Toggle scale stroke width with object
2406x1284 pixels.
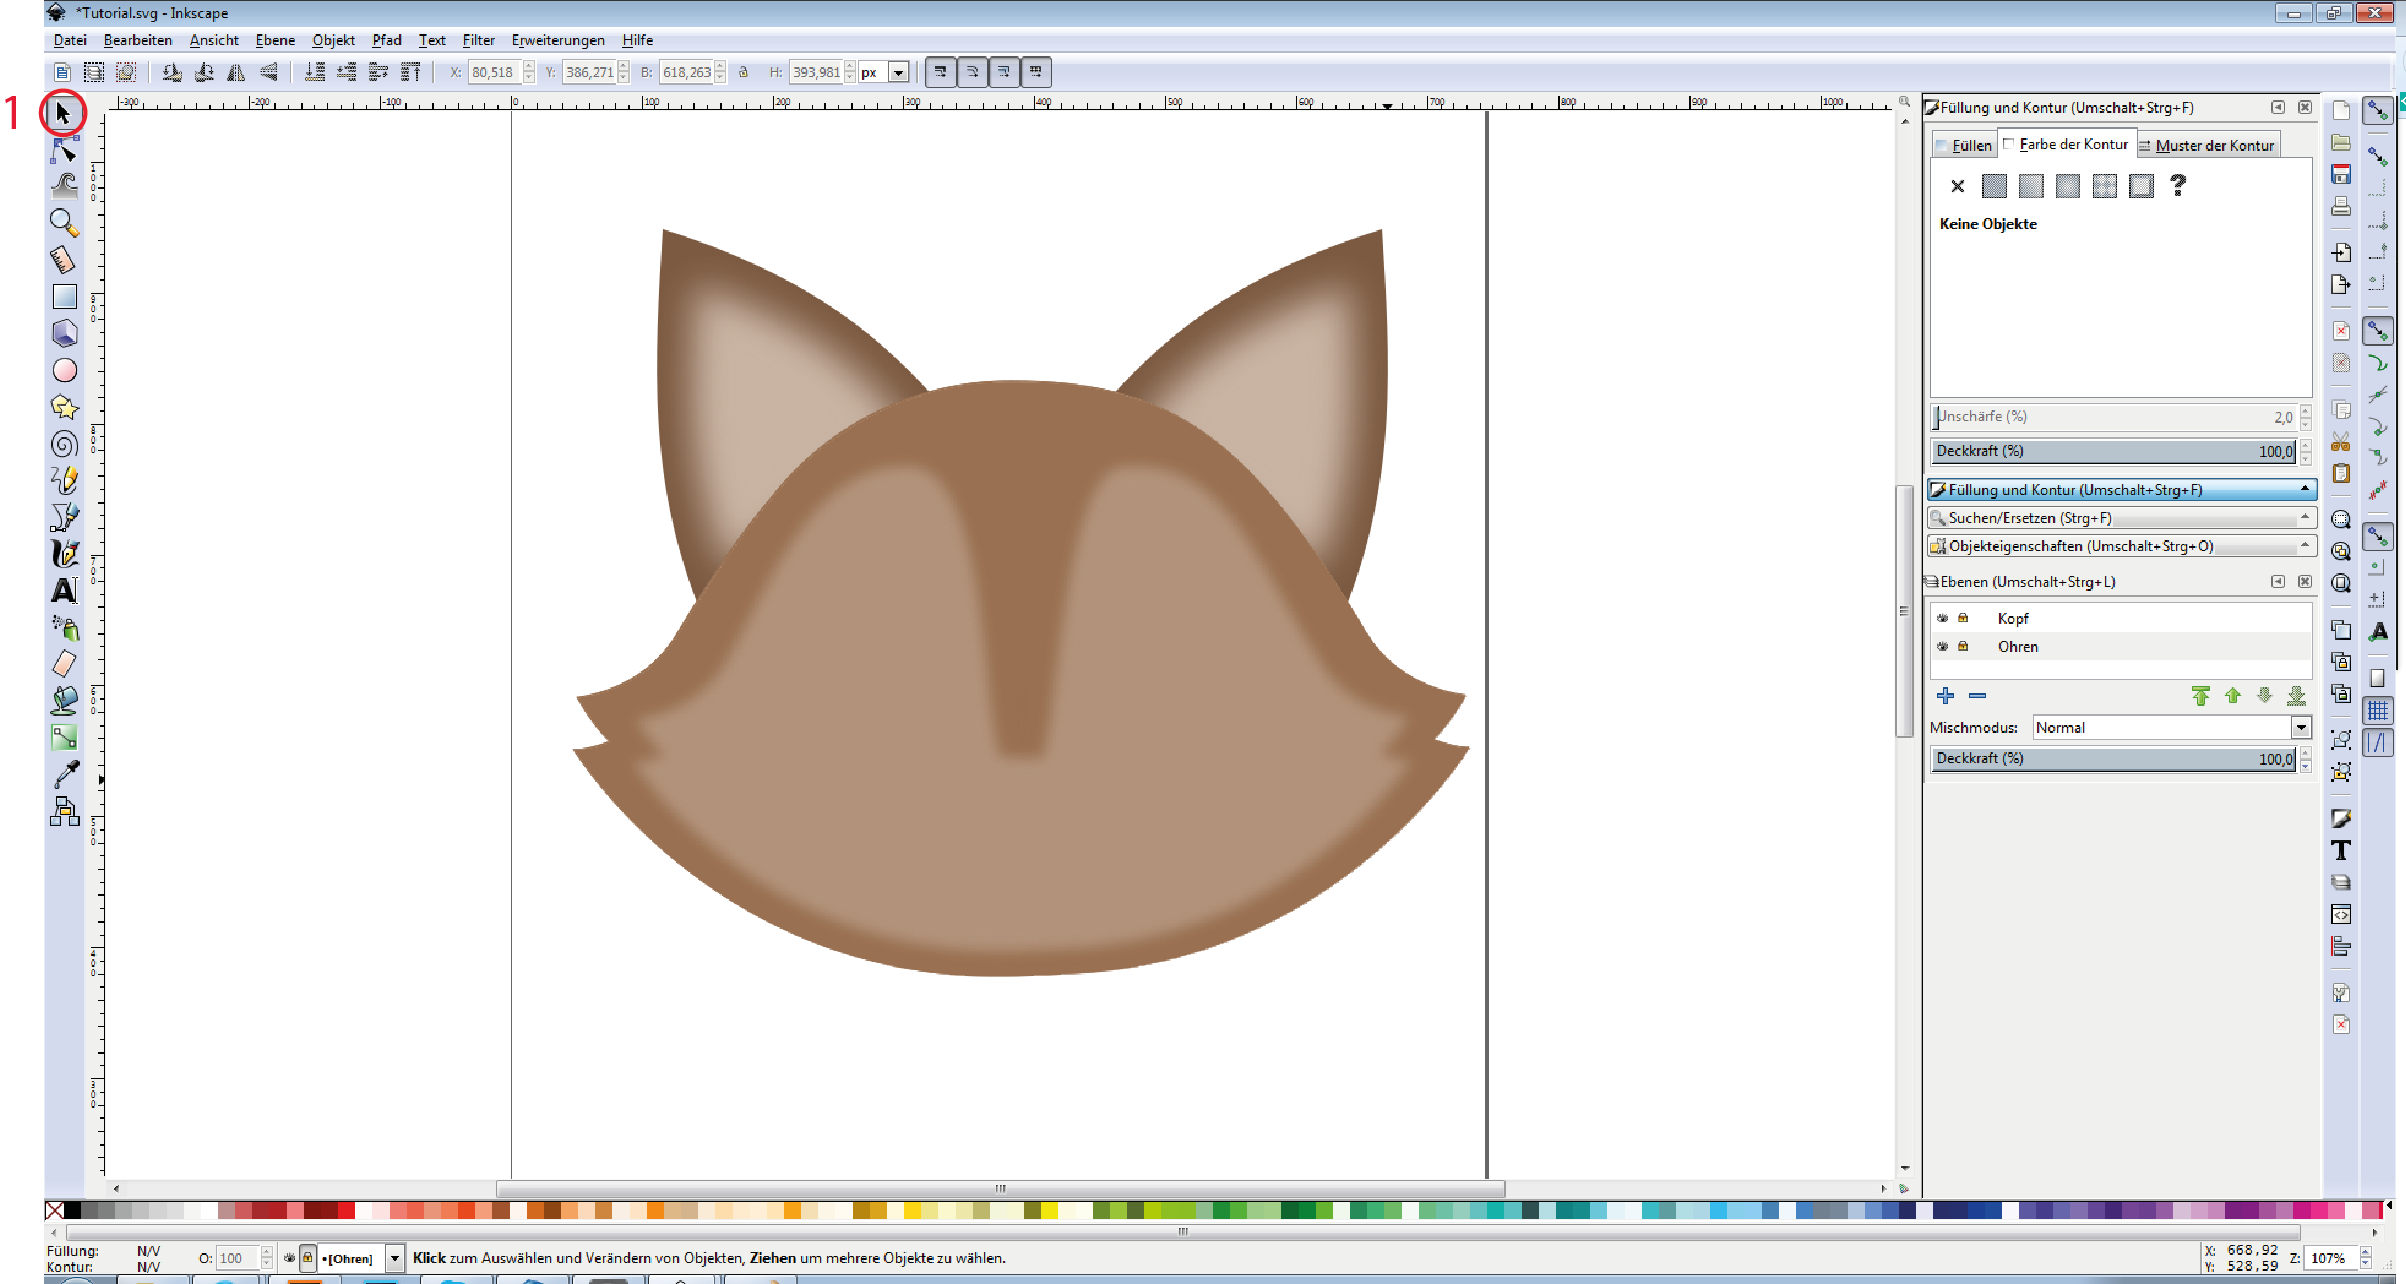pyautogui.click(x=940, y=72)
